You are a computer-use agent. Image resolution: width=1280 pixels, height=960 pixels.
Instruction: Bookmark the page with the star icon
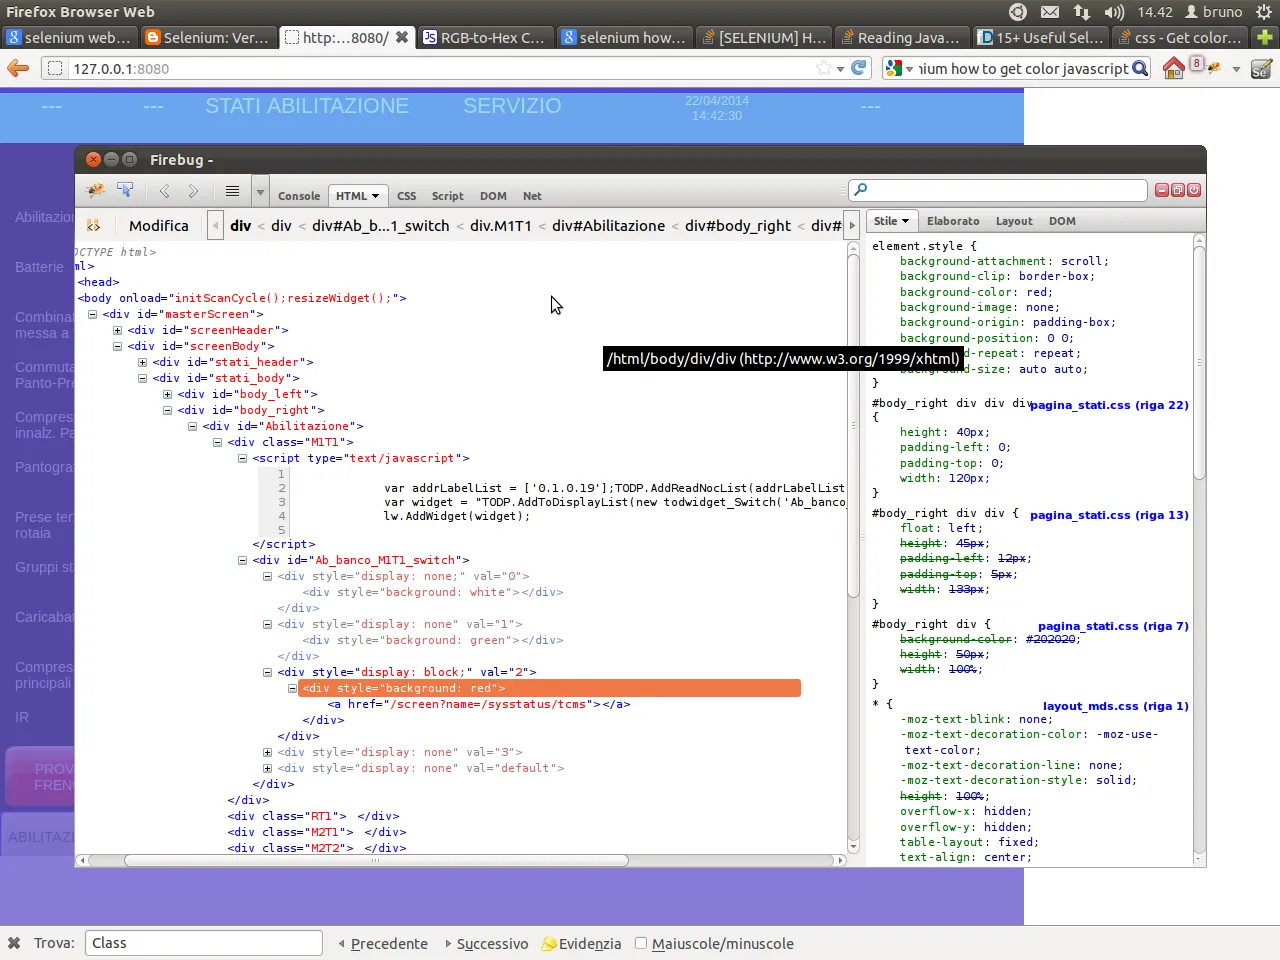point(823,68)
